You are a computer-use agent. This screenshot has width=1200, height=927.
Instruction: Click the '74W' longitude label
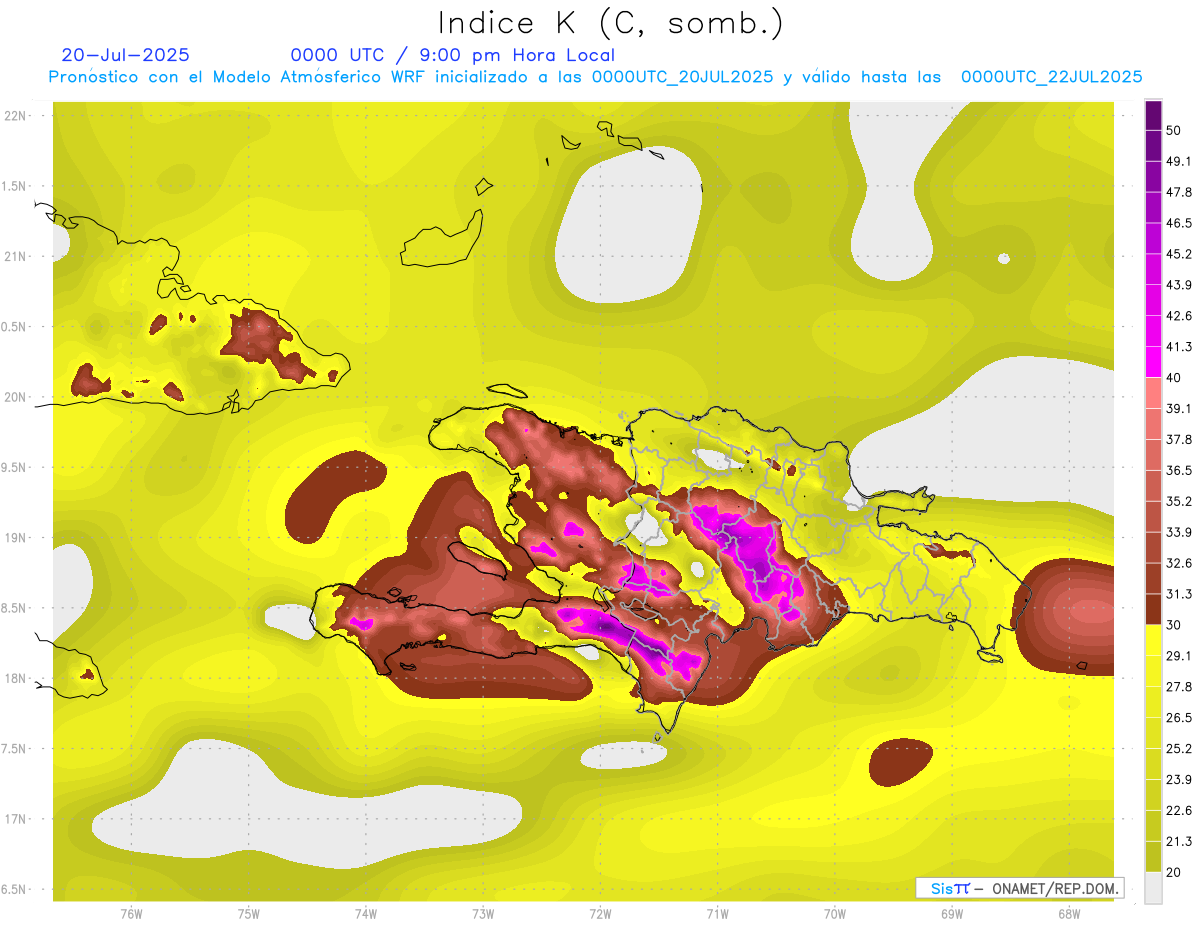pos(366,913)
